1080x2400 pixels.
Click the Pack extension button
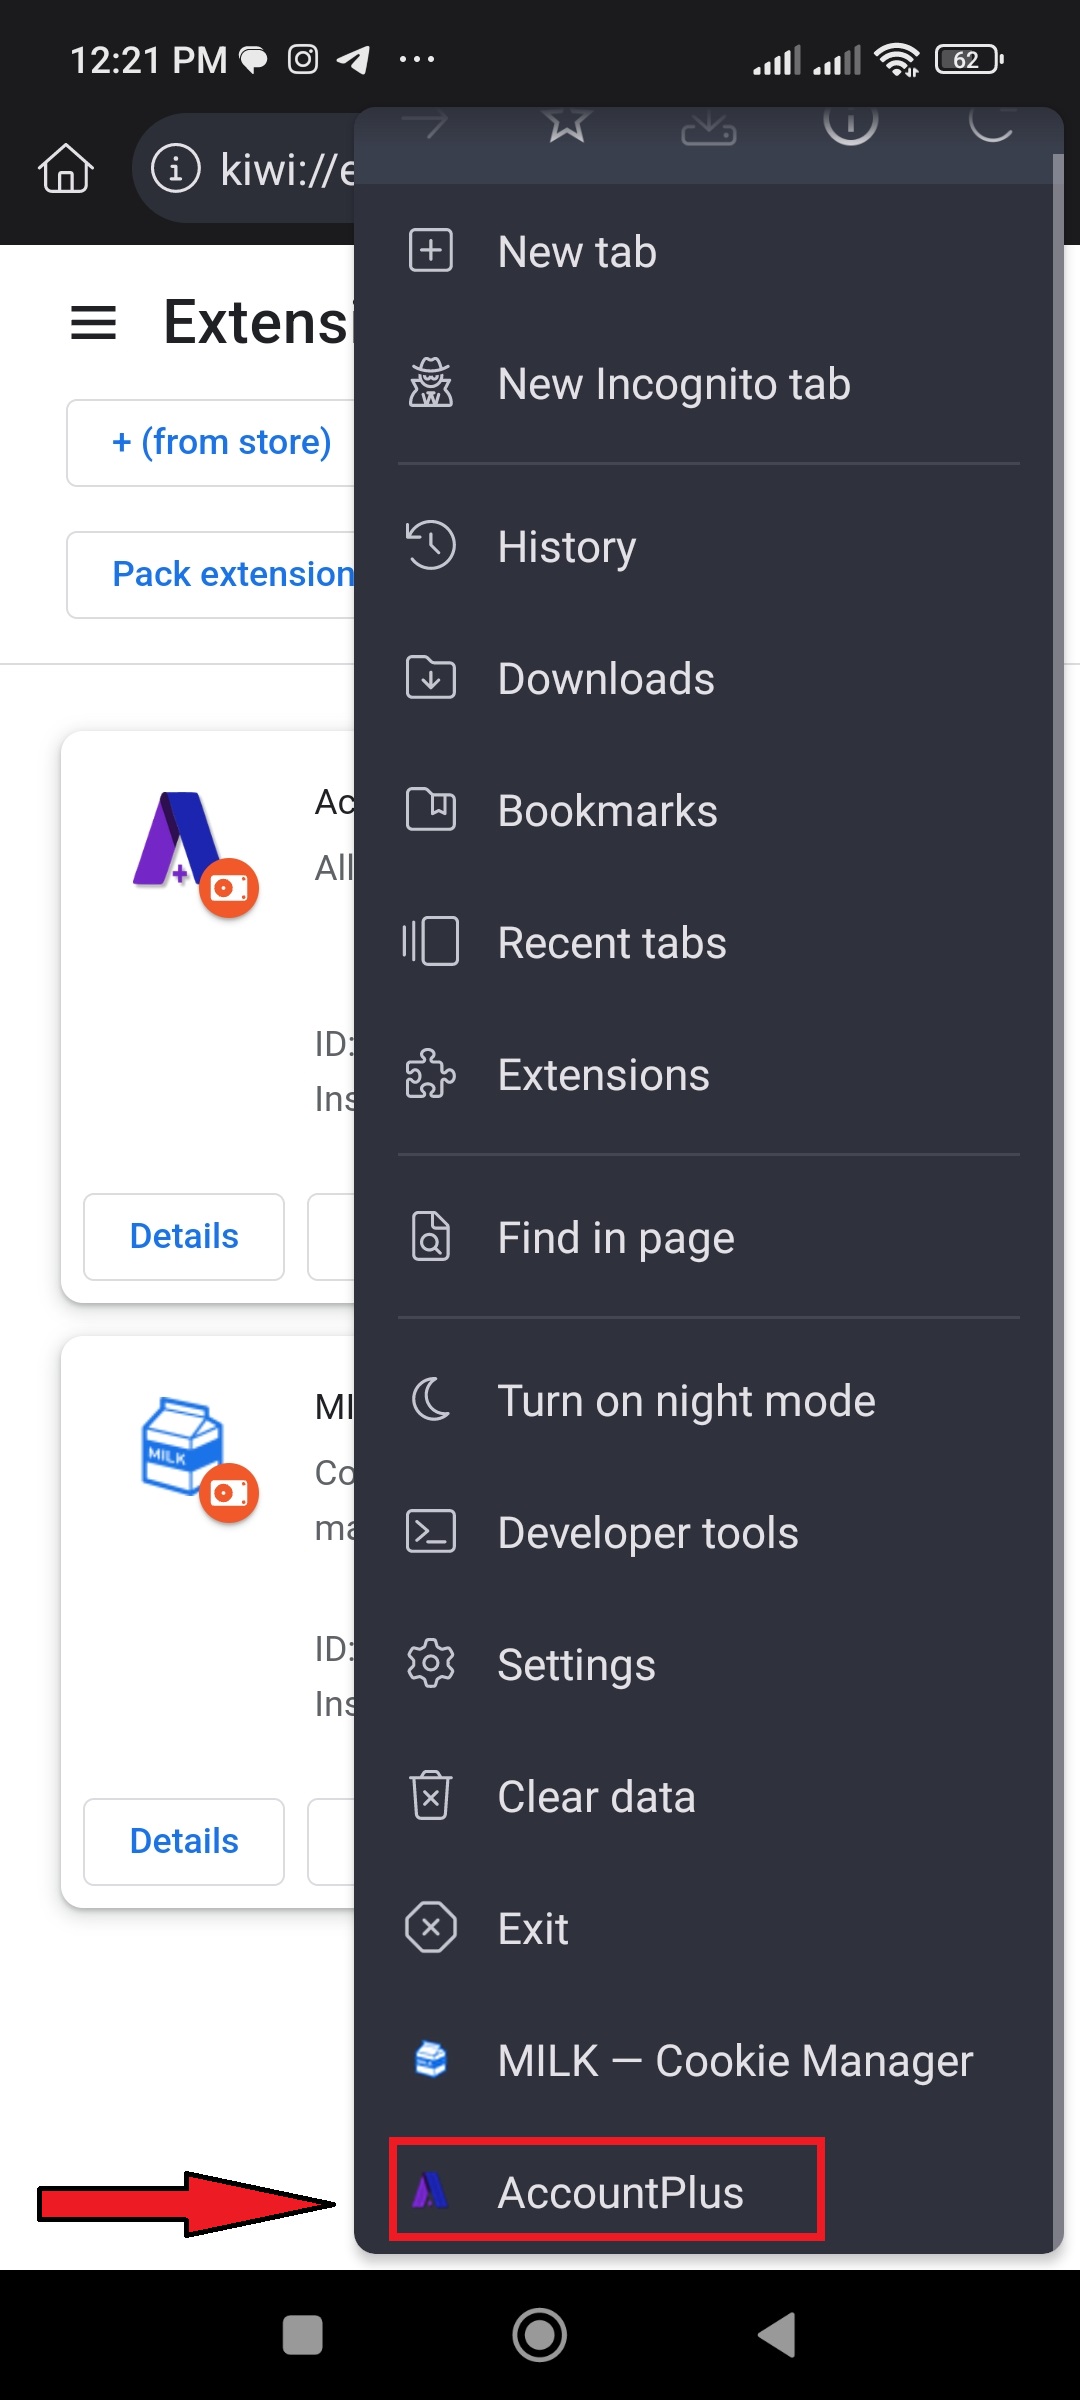pos(211,574)
